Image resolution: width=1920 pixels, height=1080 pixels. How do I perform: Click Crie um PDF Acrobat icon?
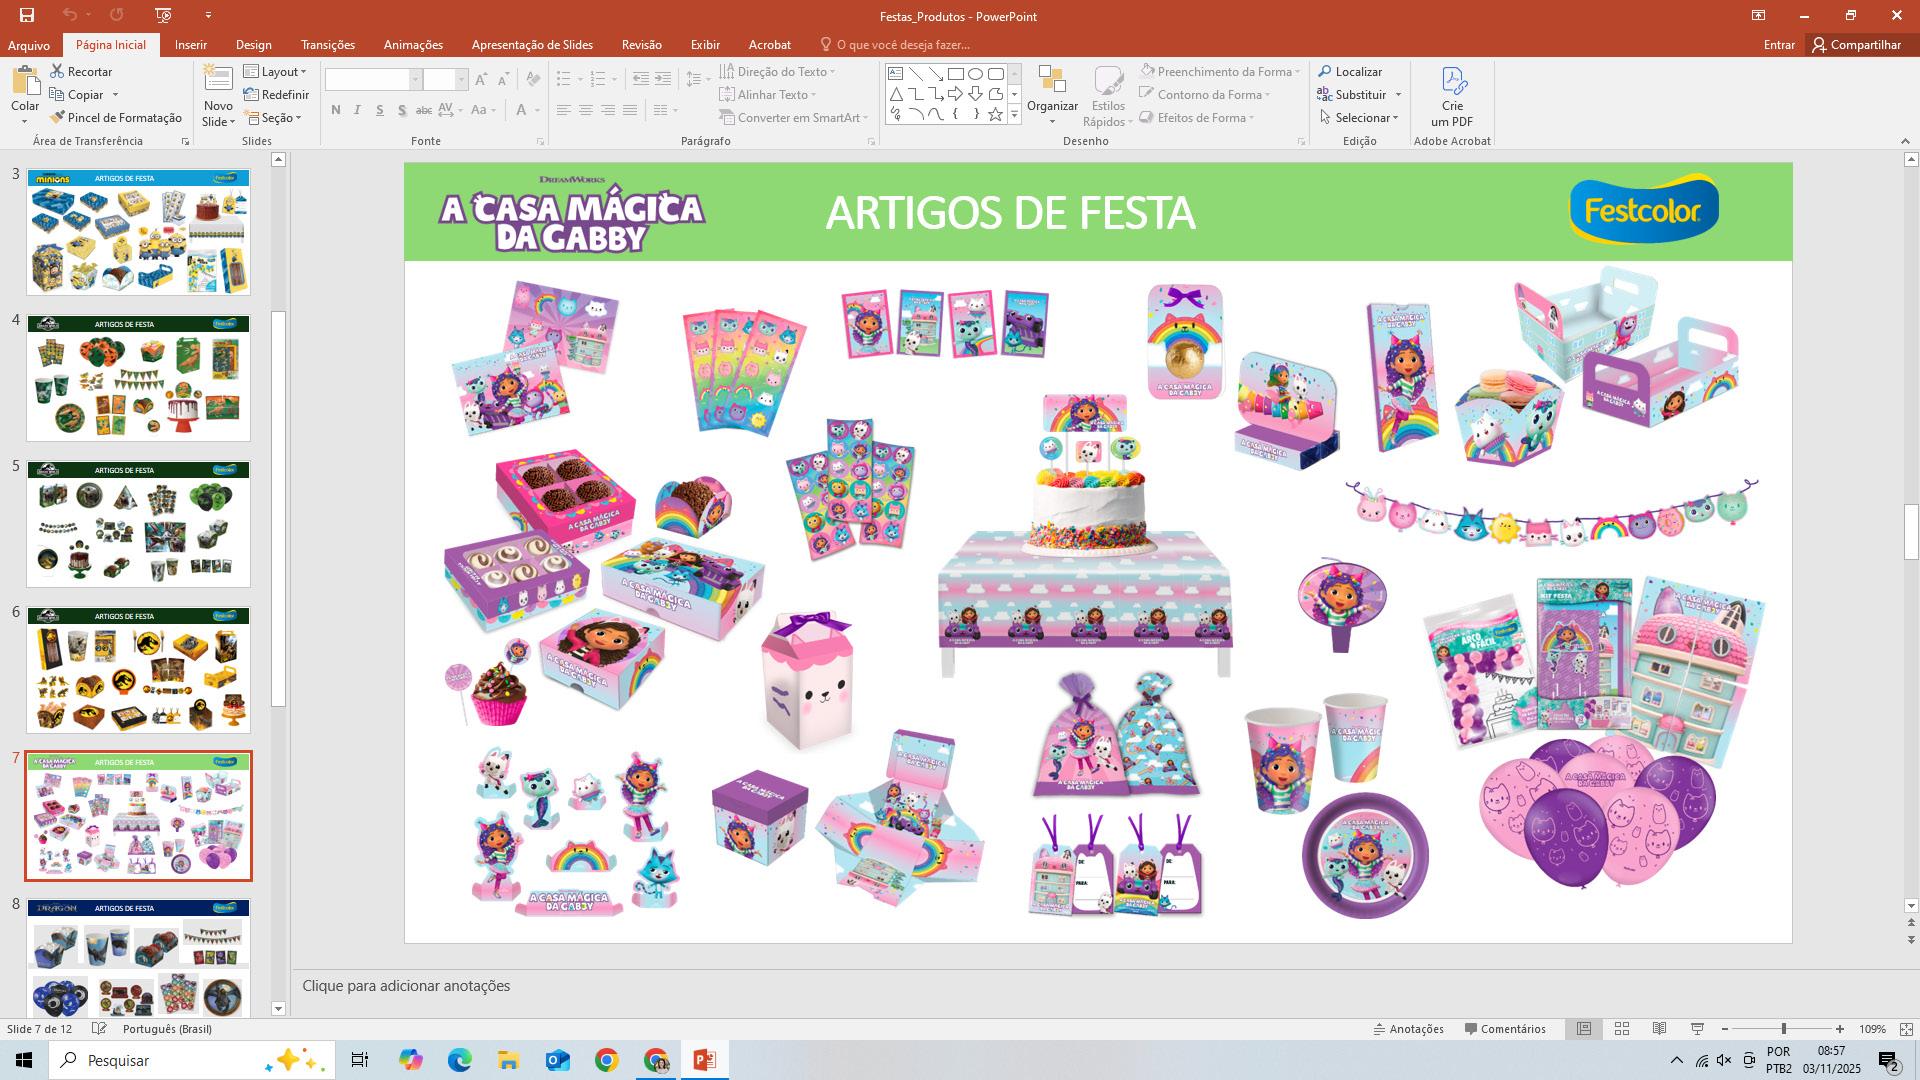coord(1452,96)
